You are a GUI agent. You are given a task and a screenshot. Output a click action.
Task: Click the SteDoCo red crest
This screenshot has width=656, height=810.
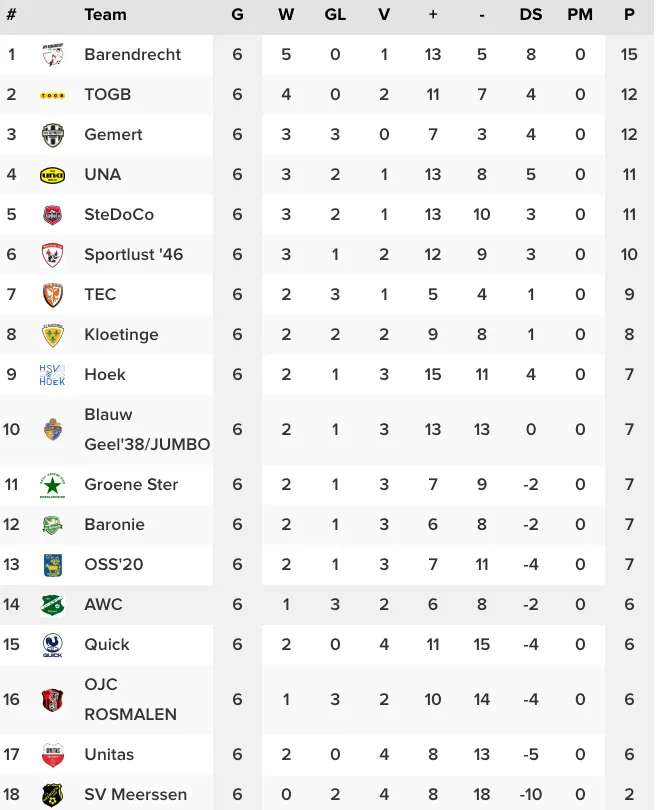point(52,215)
